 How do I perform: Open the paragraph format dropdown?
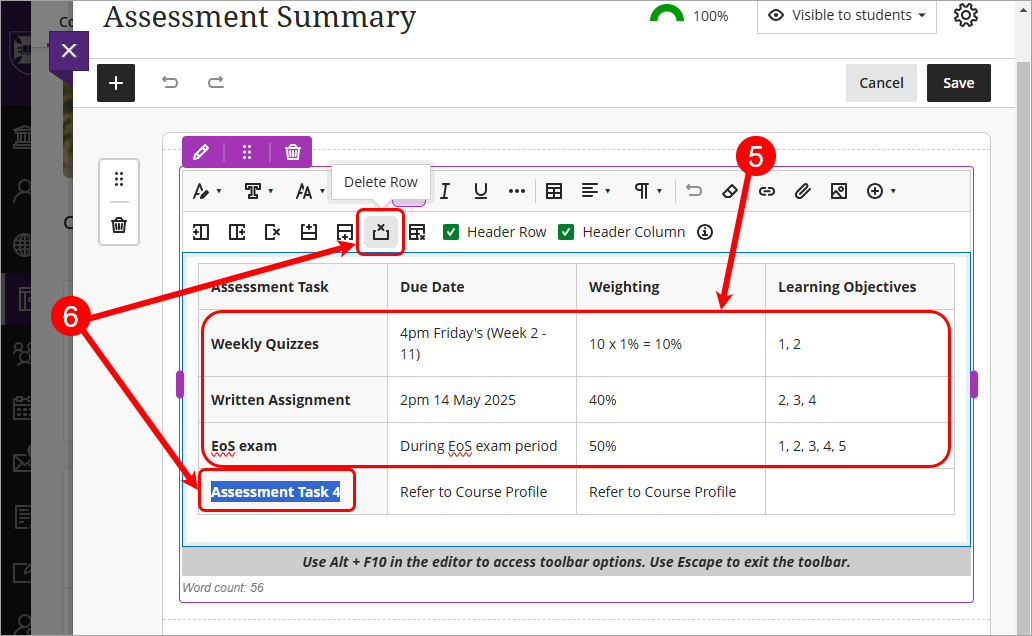click(645, 190)
